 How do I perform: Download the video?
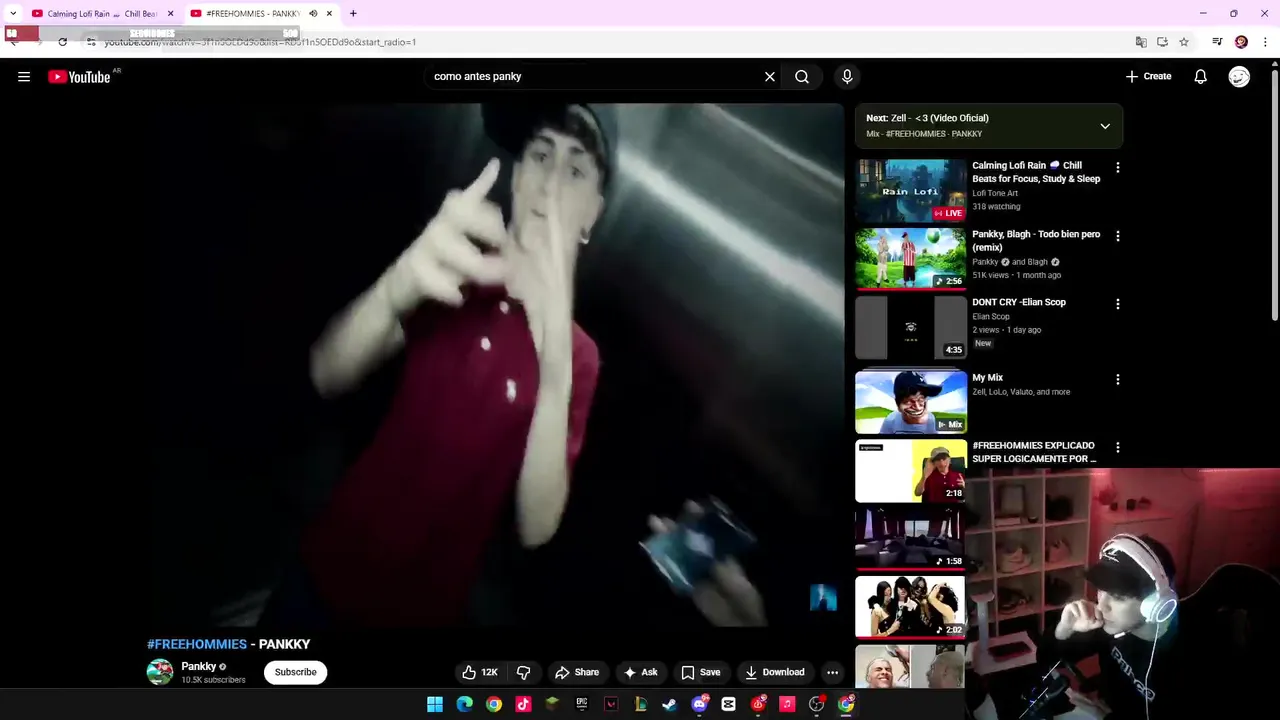coord(775,672)
